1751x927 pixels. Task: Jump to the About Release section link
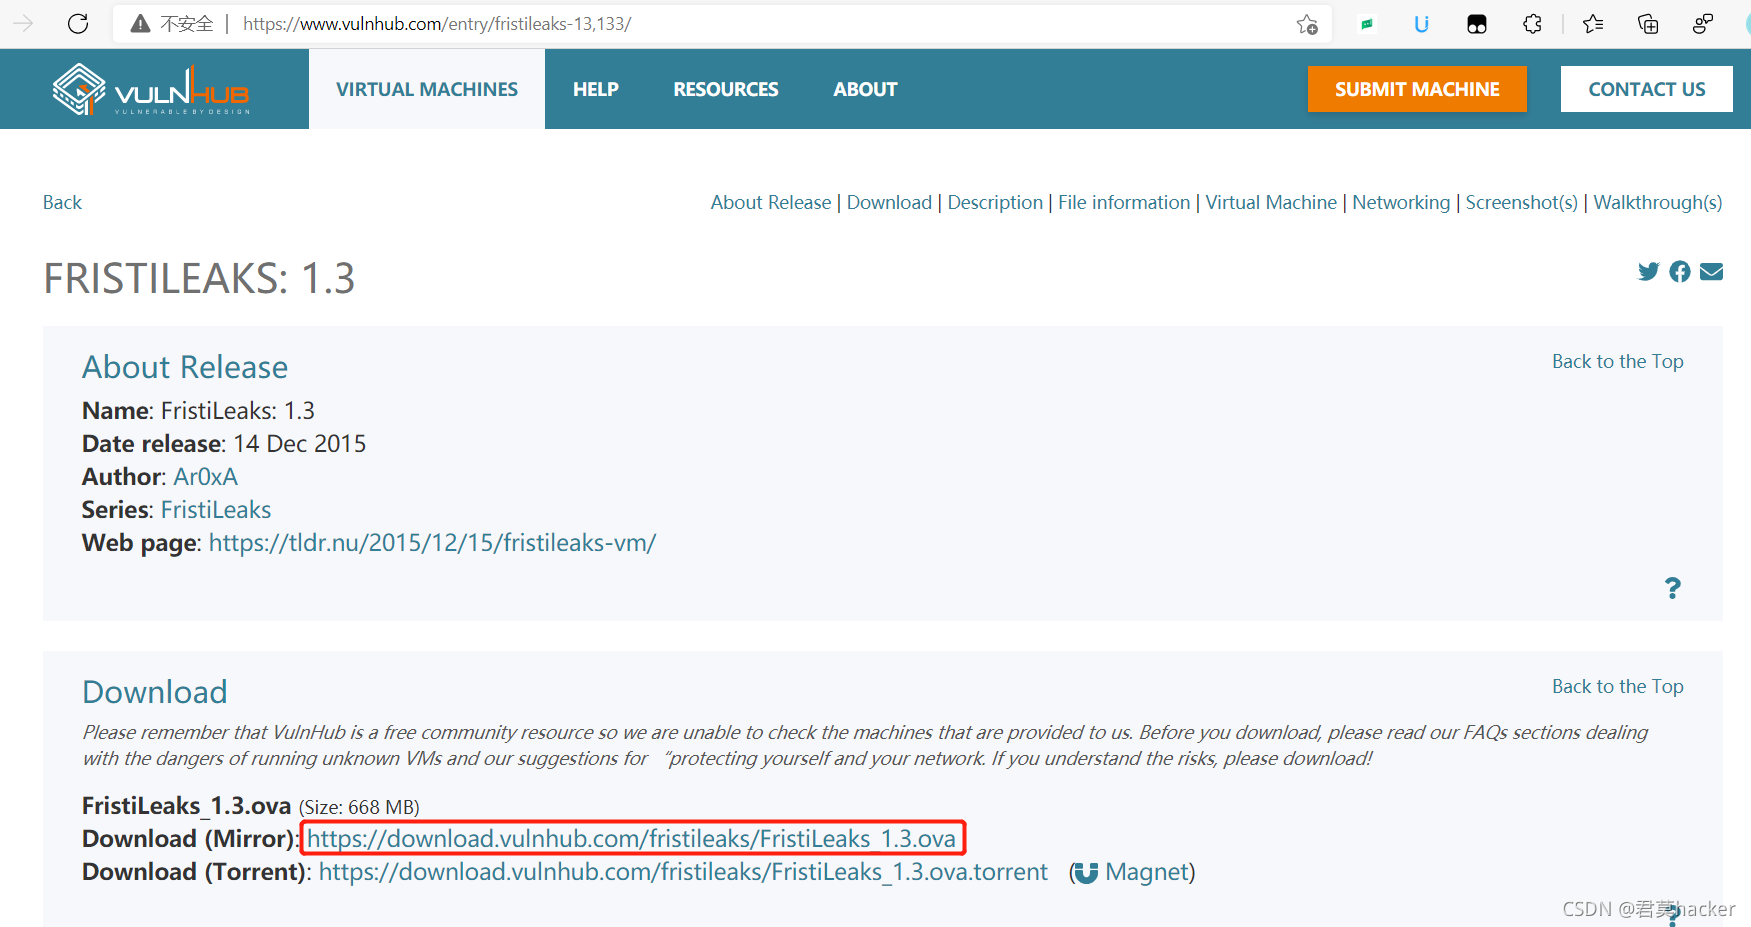pos(771,202)
